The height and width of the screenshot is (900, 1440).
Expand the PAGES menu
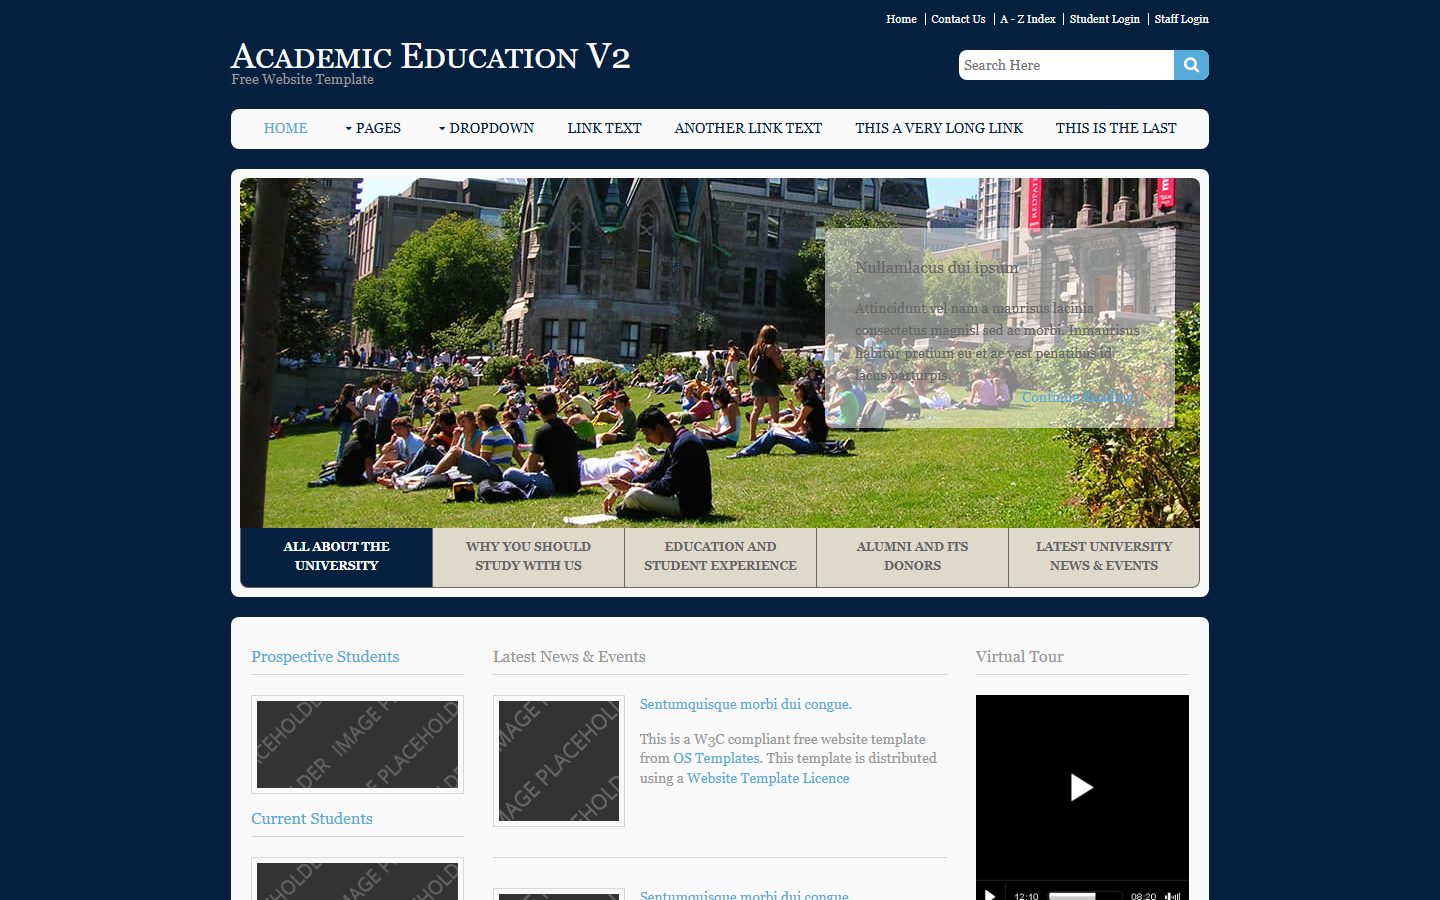pyautogui.click(x=373, y=128)
